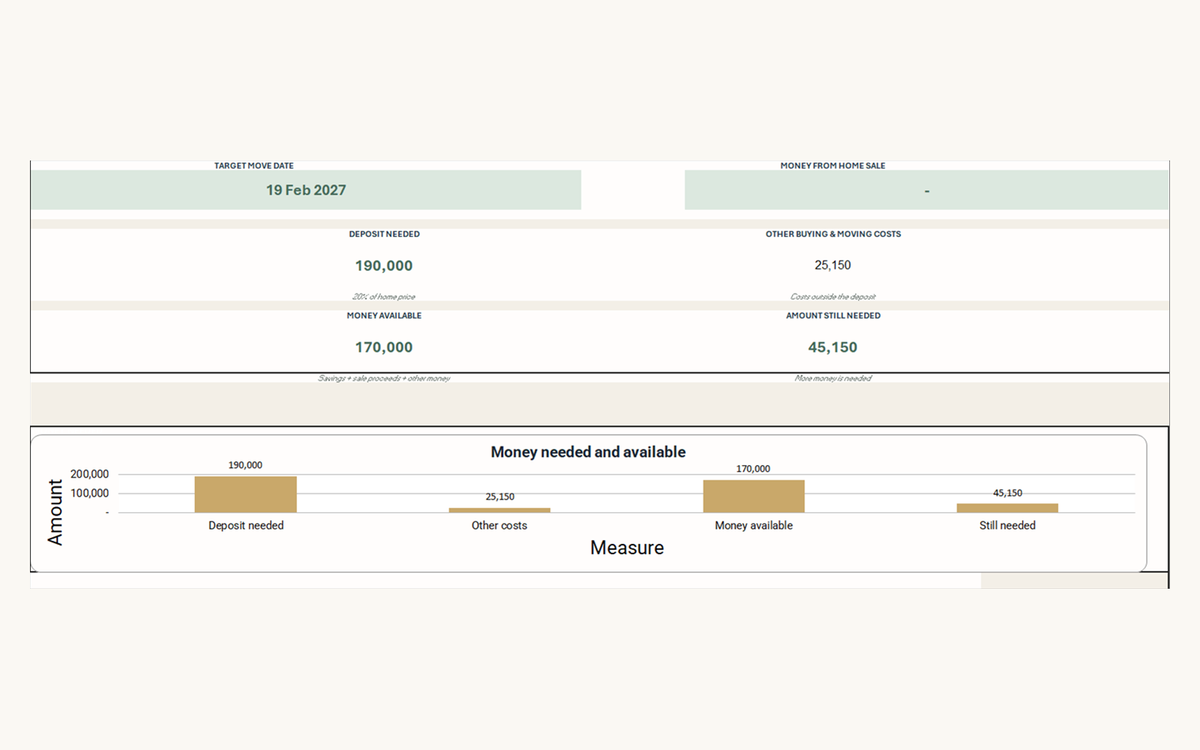Click the 100,000 vertical axis tick label
Image resolution: width=1200 pixels, height=750 pixels.
tap(89, 494)
